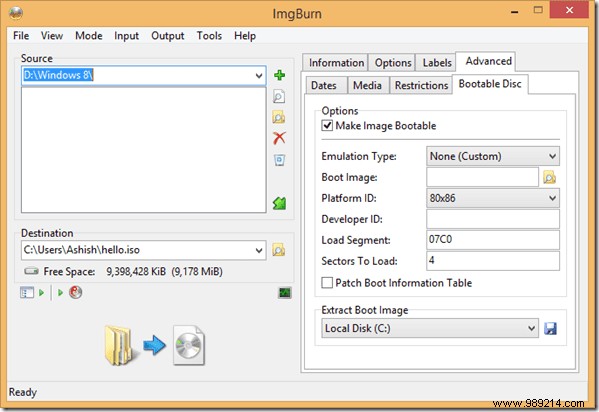Switch to the Media sub-tab
Image resolution: width=599 pixels, height=412 pixels.
[x=367, y=85]
